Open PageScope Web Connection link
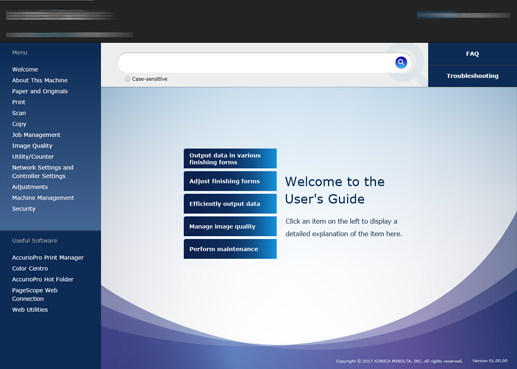The height and width of the screenshot is (369, 517). pyautogui.click(x=35, y=295)
